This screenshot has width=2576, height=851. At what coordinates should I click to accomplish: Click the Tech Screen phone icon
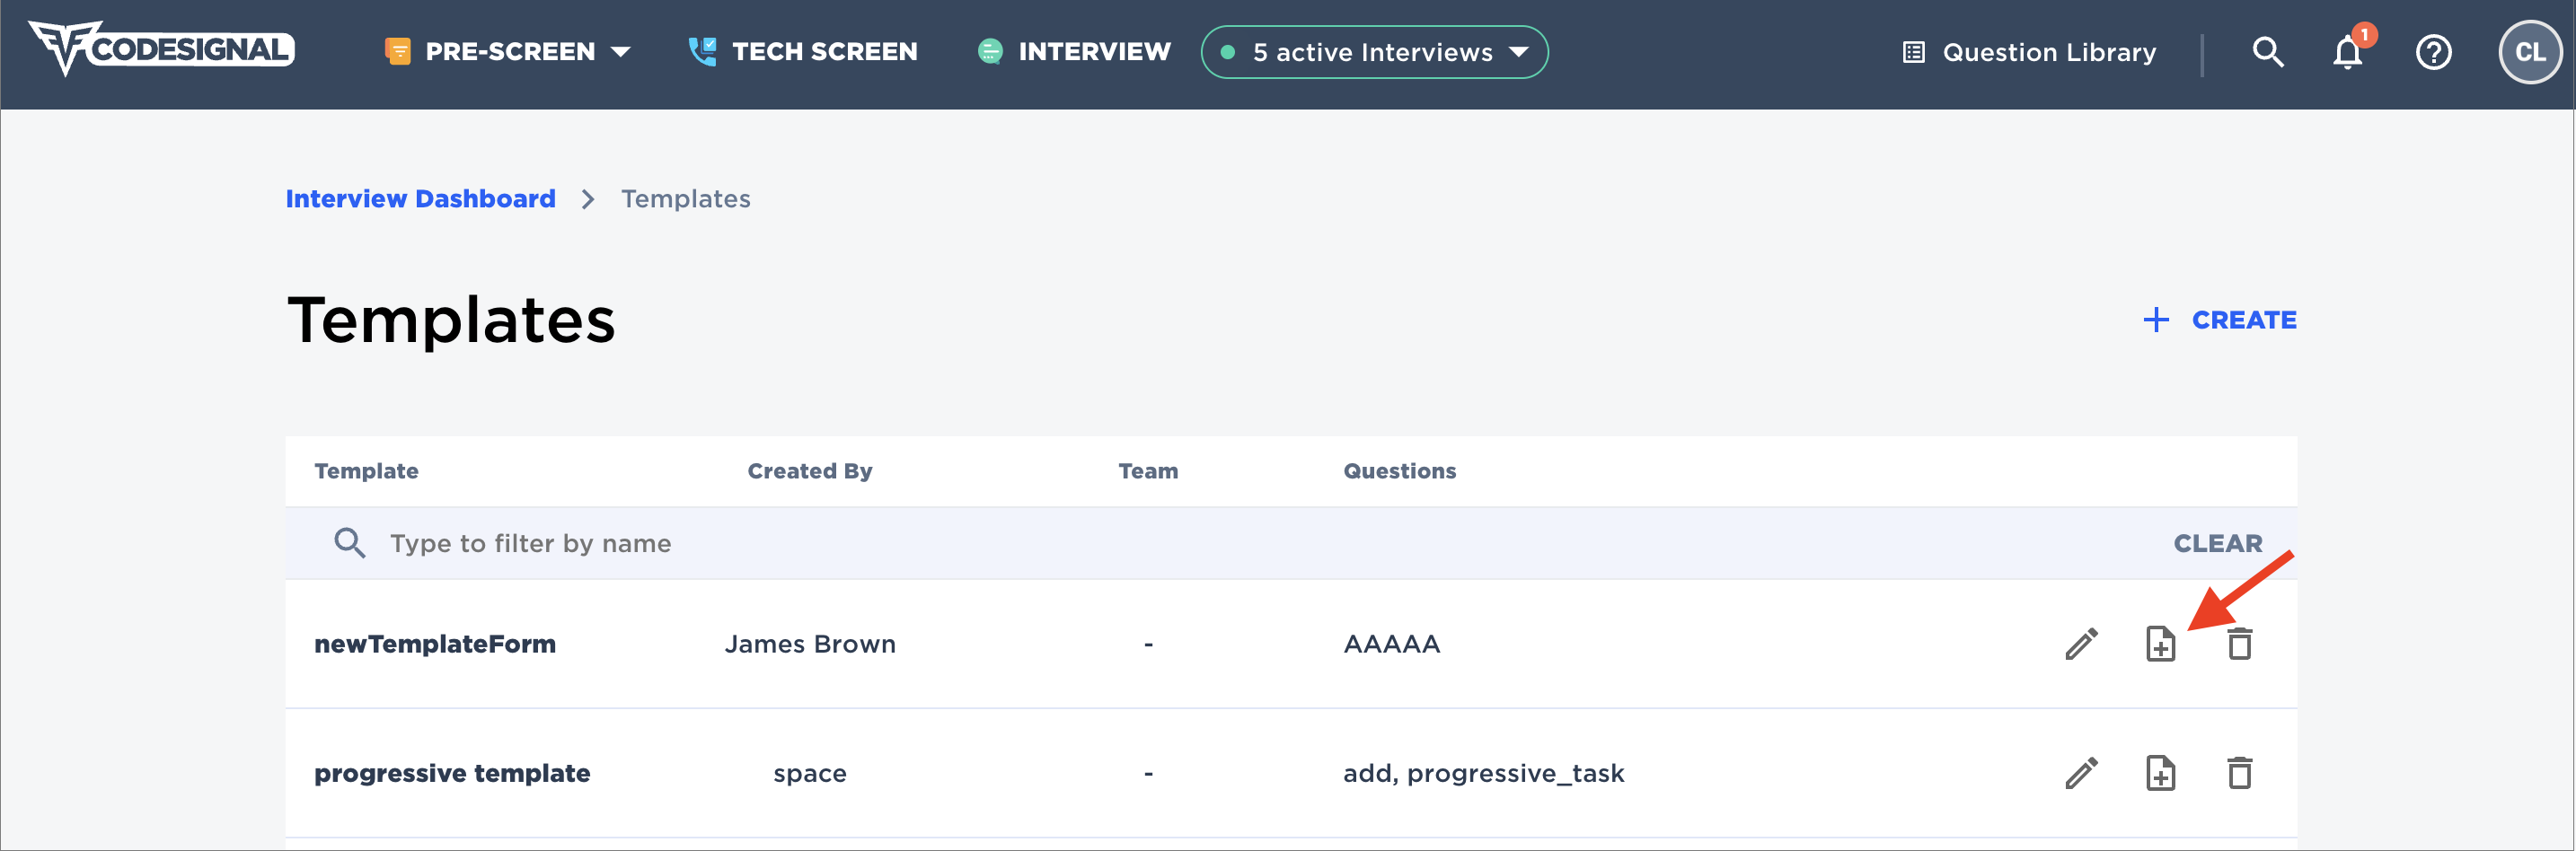702,51
